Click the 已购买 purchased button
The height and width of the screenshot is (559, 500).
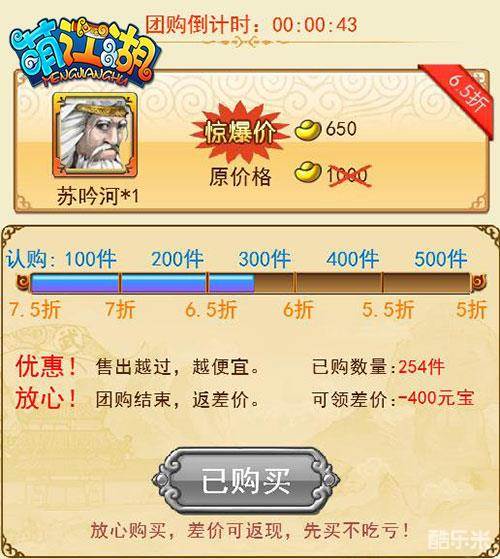pos(245,480)
